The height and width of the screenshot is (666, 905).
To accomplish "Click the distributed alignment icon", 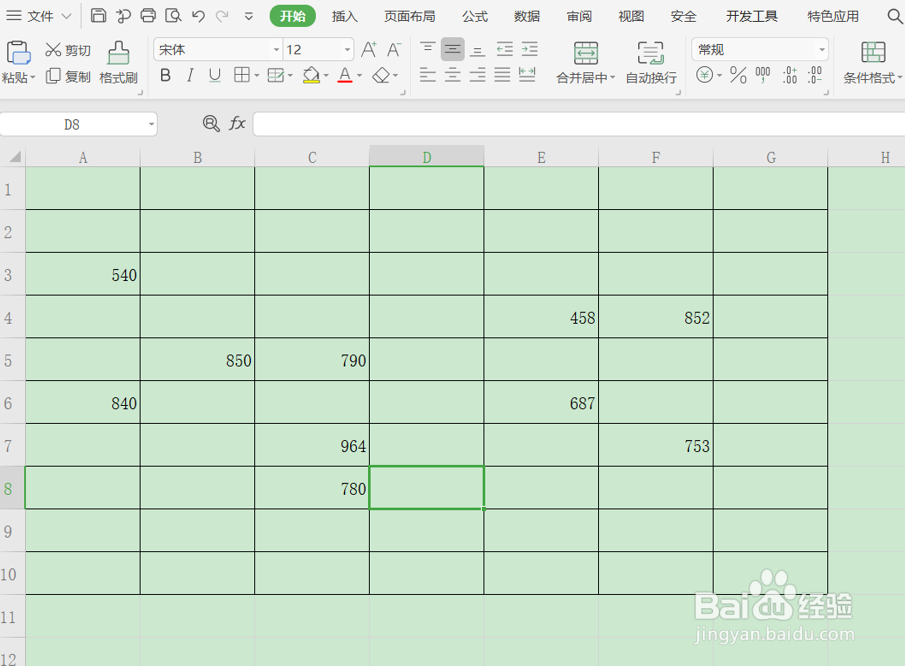I will [x=527, y=74].
